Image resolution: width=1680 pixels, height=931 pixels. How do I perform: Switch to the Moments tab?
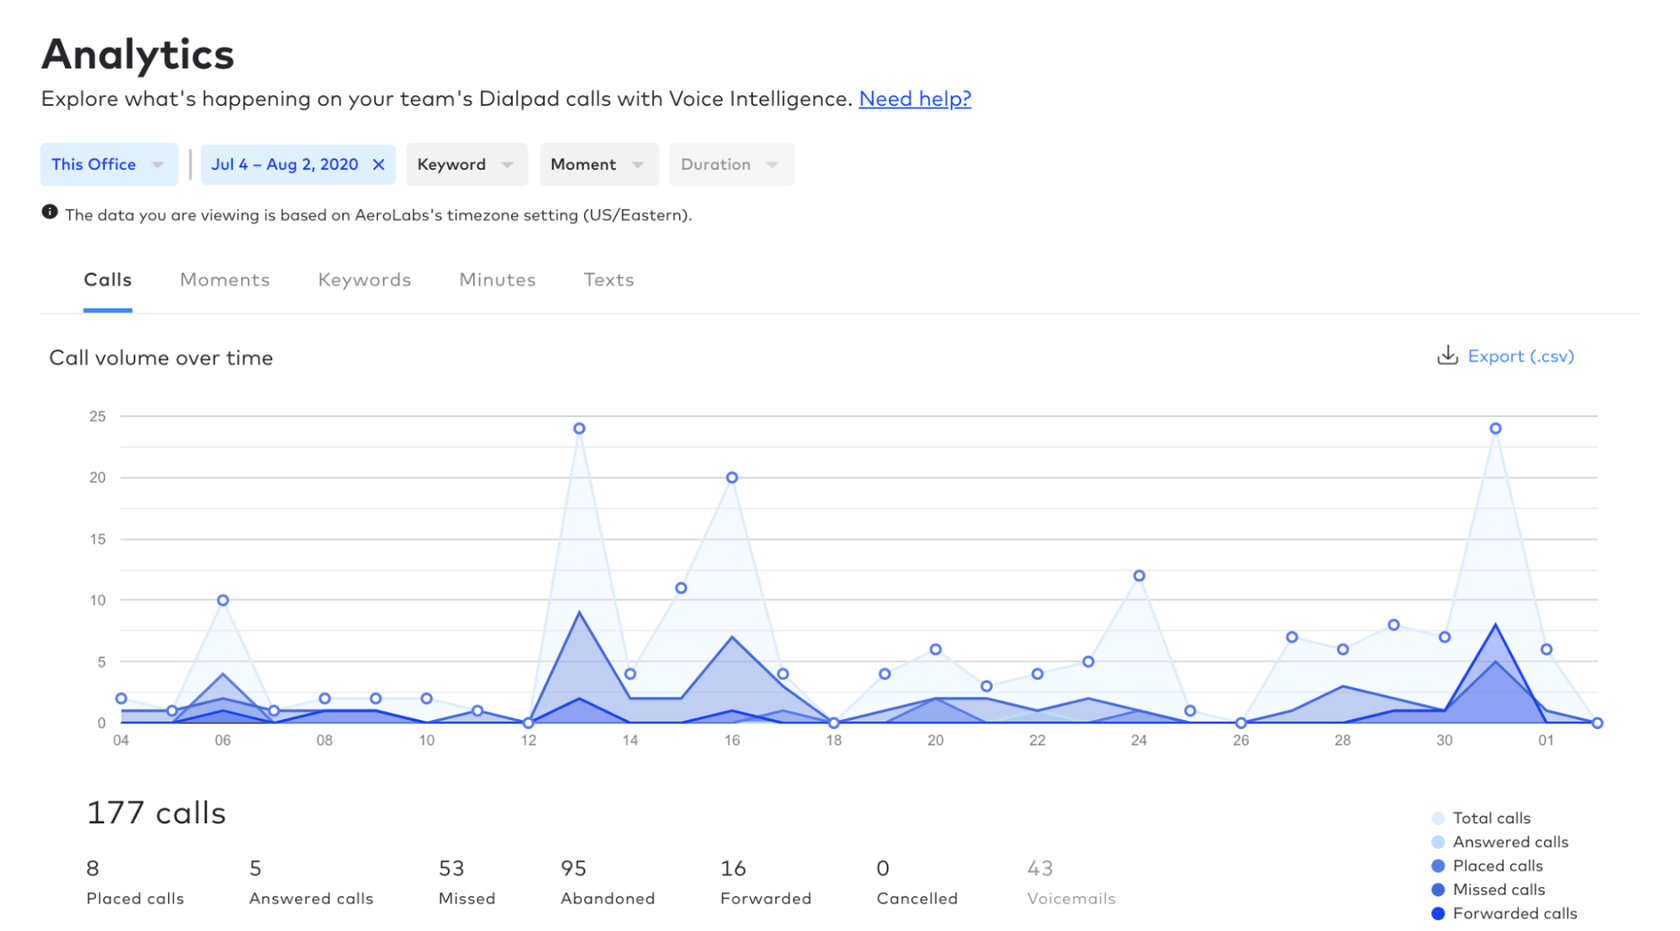(x=225, y=280)
